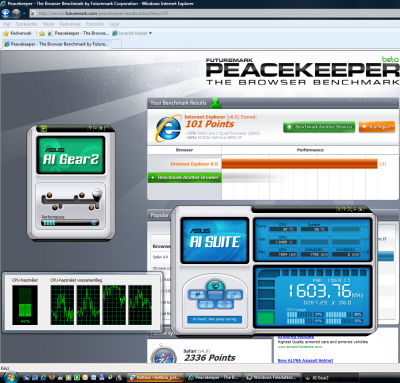Image resolution: width=400 pixels, height=383 pixels.
Task: Launch Firefox from the quick launch
Action: point(52,378)
